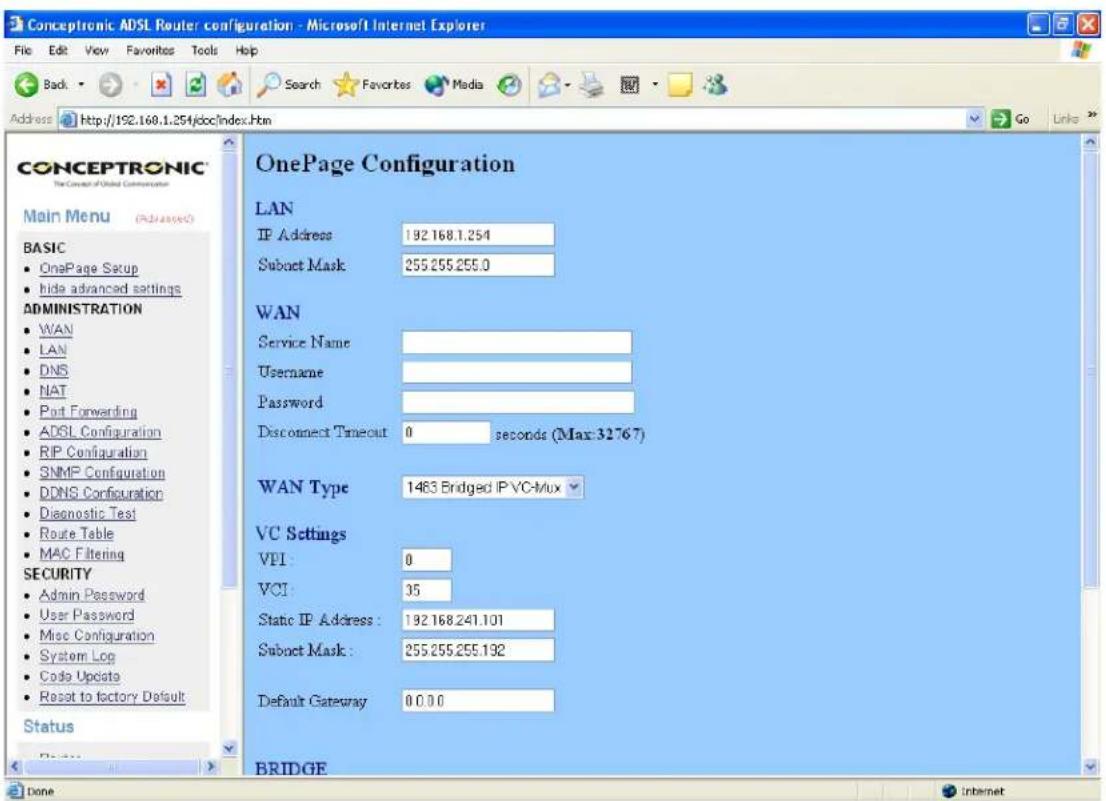Viewport: 1106px width, 801px height.
Task: Click the History icon
Action: click(509, 85)
